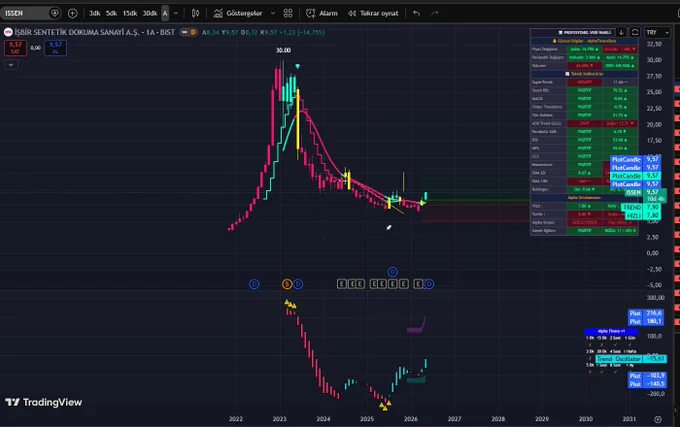Switch to the 3dk interval
This screenshot has height=427, width=680.
[x=95, y=13]
